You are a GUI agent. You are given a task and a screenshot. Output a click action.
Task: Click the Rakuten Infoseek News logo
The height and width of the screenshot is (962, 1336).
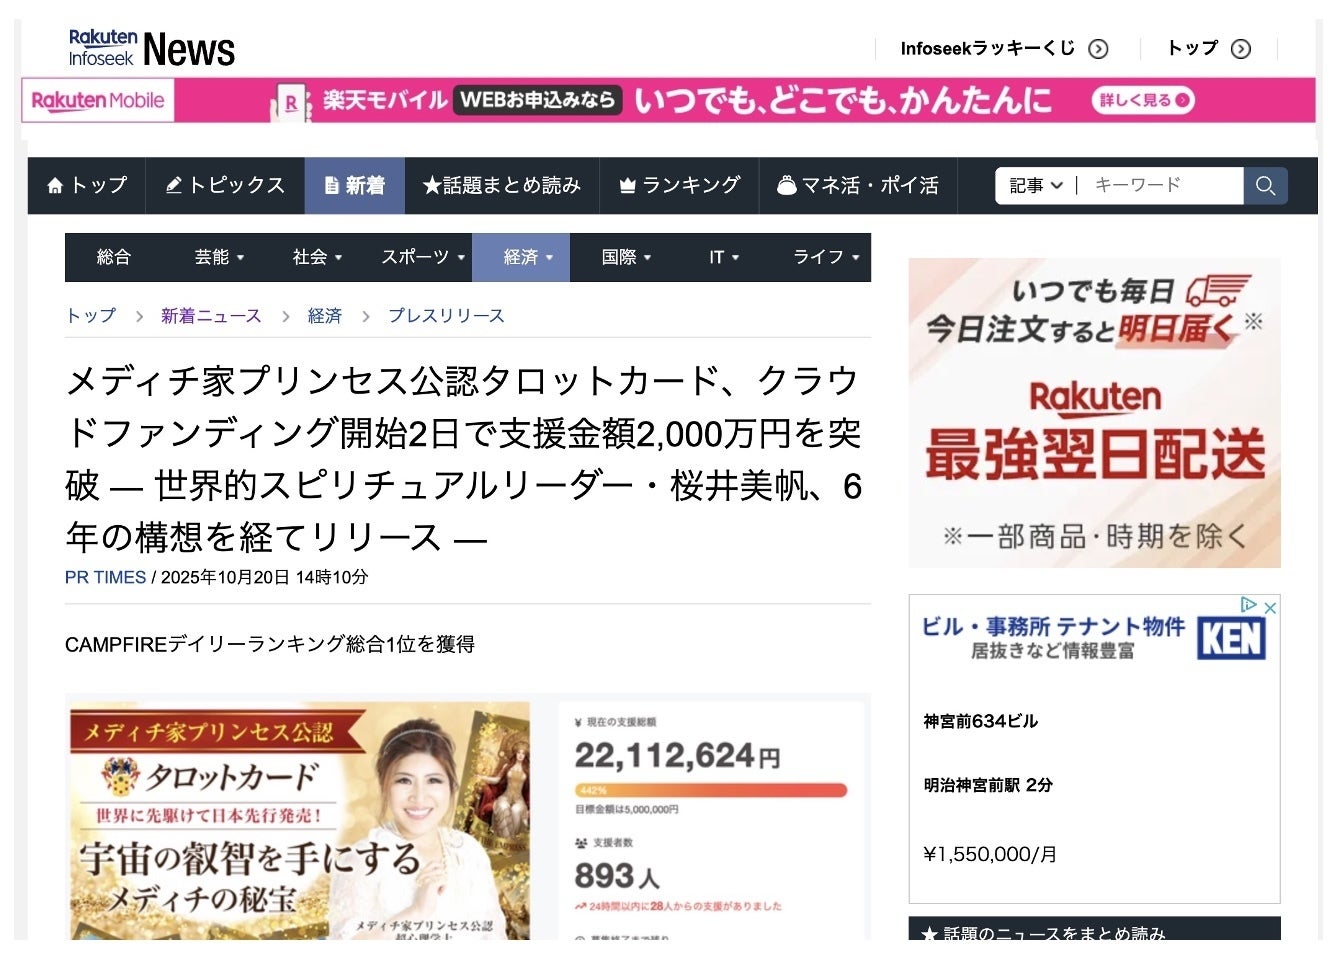click(152, 48)
